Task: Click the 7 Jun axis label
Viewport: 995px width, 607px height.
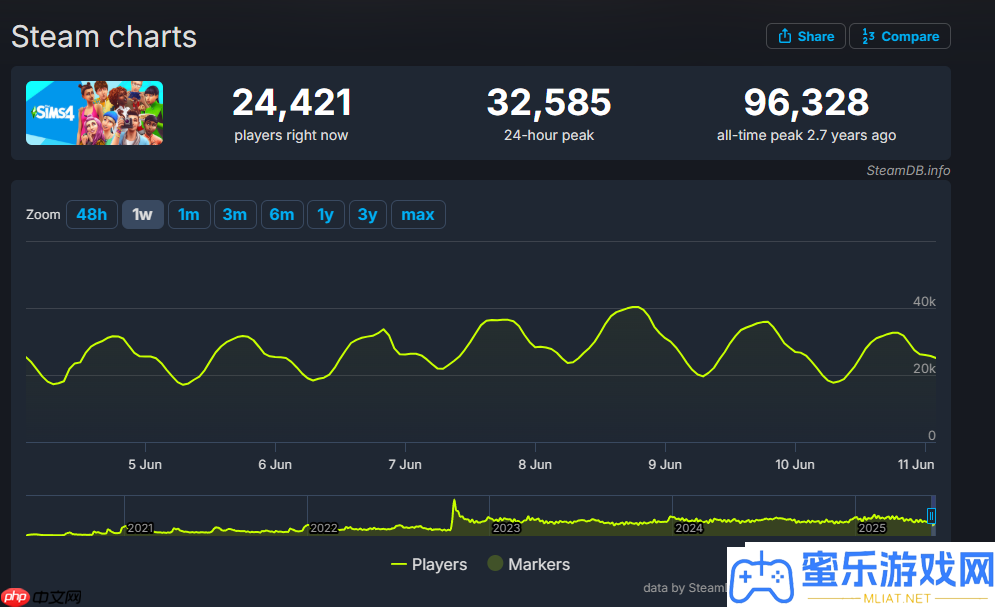Action: 405,464
